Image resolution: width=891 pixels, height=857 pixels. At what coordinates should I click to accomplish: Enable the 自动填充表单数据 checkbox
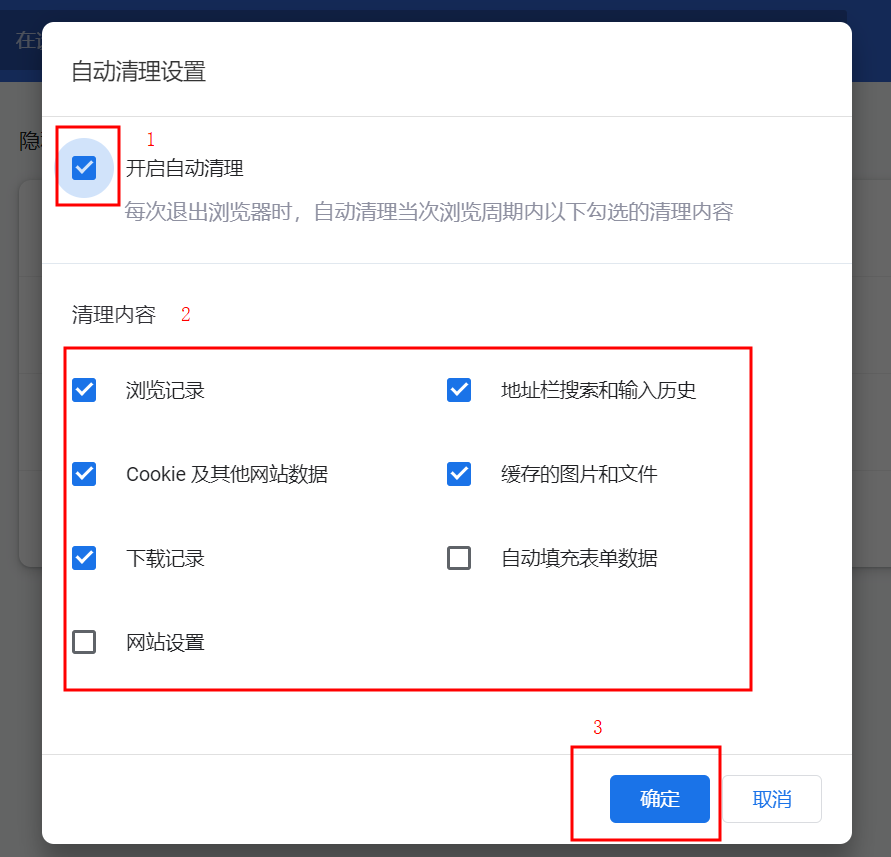tap(459, 558)
